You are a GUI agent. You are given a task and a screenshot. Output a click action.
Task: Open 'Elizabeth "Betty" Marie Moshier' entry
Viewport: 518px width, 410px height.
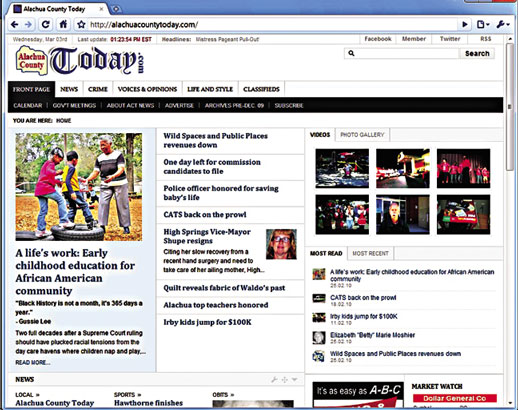tap(372, 335)
